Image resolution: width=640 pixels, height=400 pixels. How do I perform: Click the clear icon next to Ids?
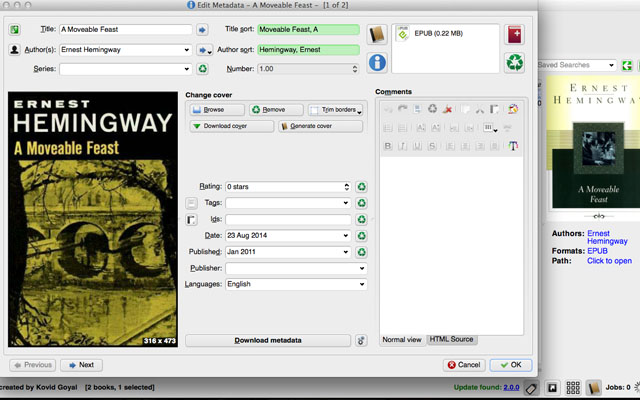click(x=361, y=220)
